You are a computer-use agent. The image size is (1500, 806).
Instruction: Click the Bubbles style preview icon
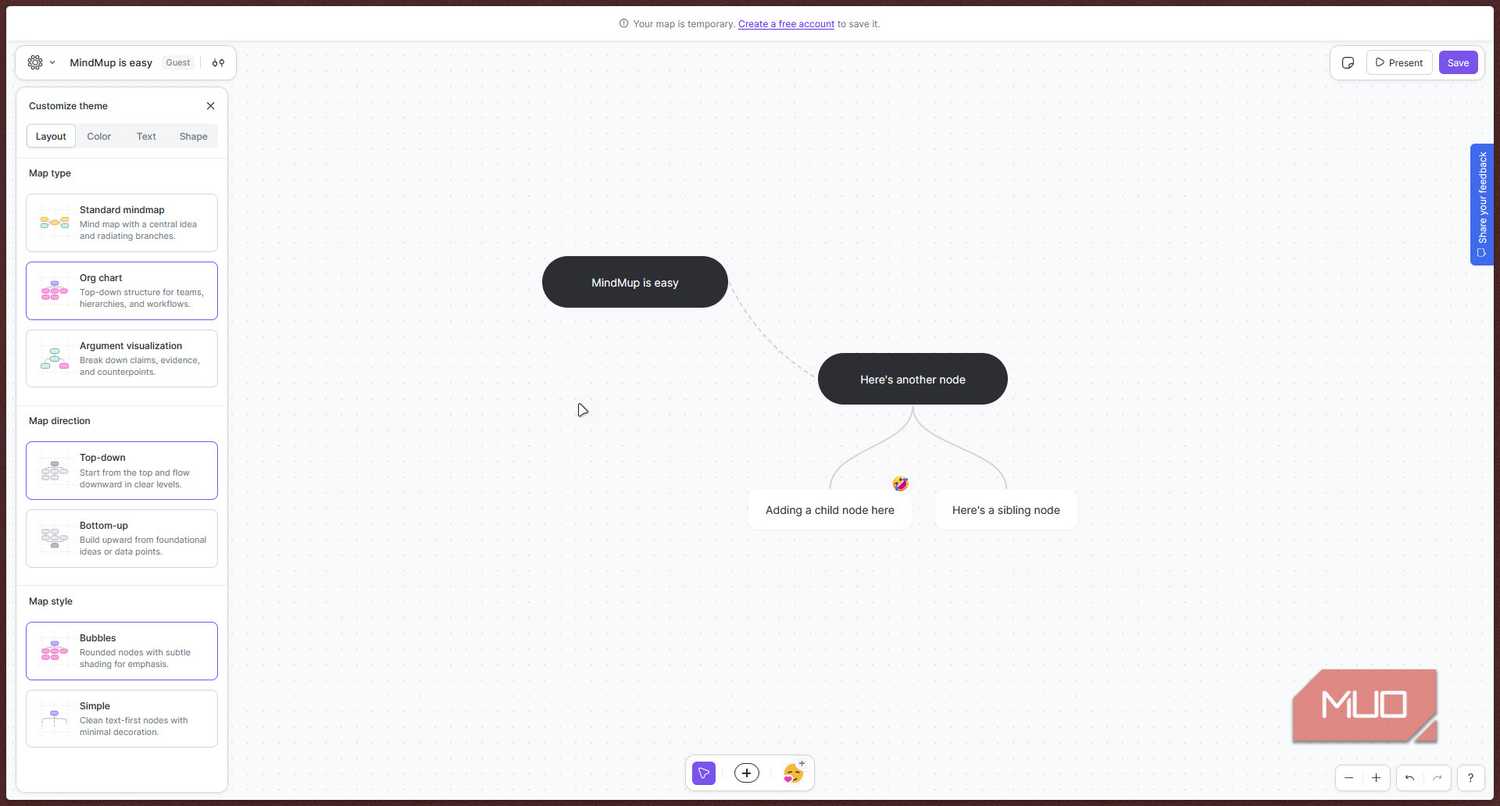54,650
